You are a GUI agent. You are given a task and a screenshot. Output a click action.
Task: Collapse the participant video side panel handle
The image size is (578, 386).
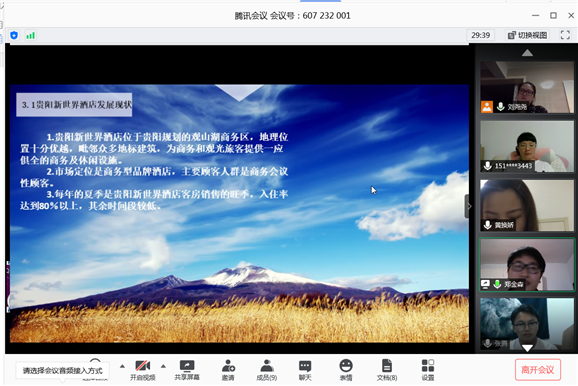coord(468,206)
